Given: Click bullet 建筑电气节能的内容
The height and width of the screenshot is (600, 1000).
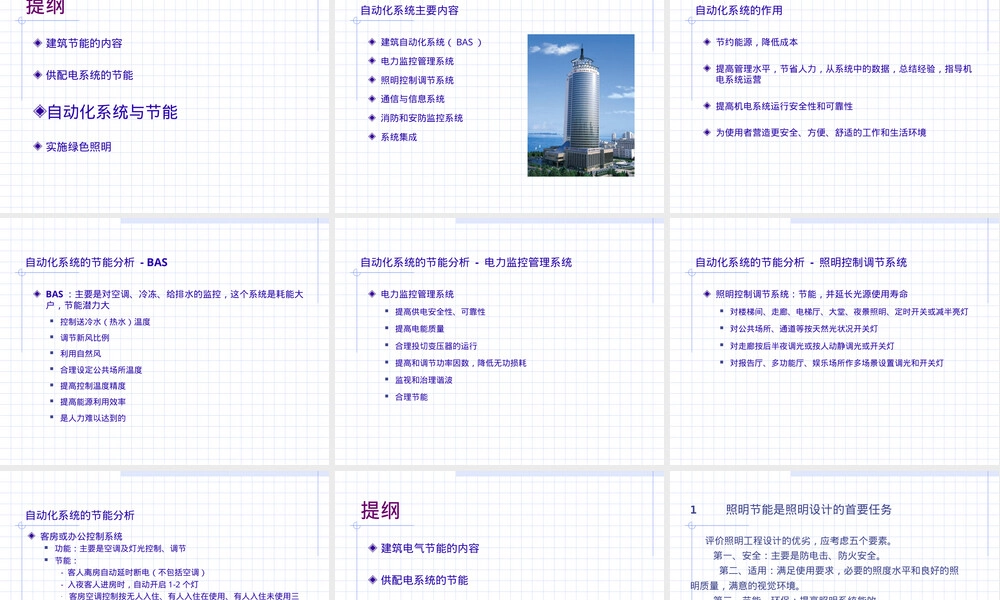Looking at the screenshot, I should coord(430,548).
